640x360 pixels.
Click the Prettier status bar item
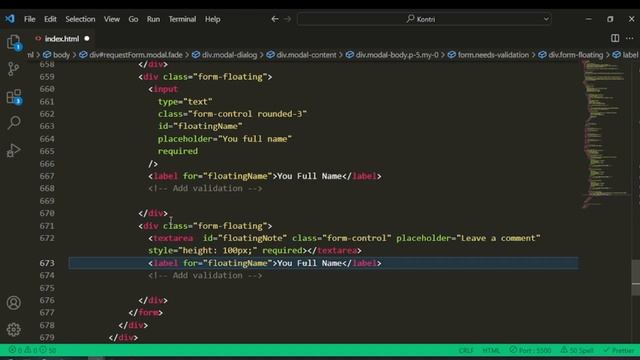point(618,350)
